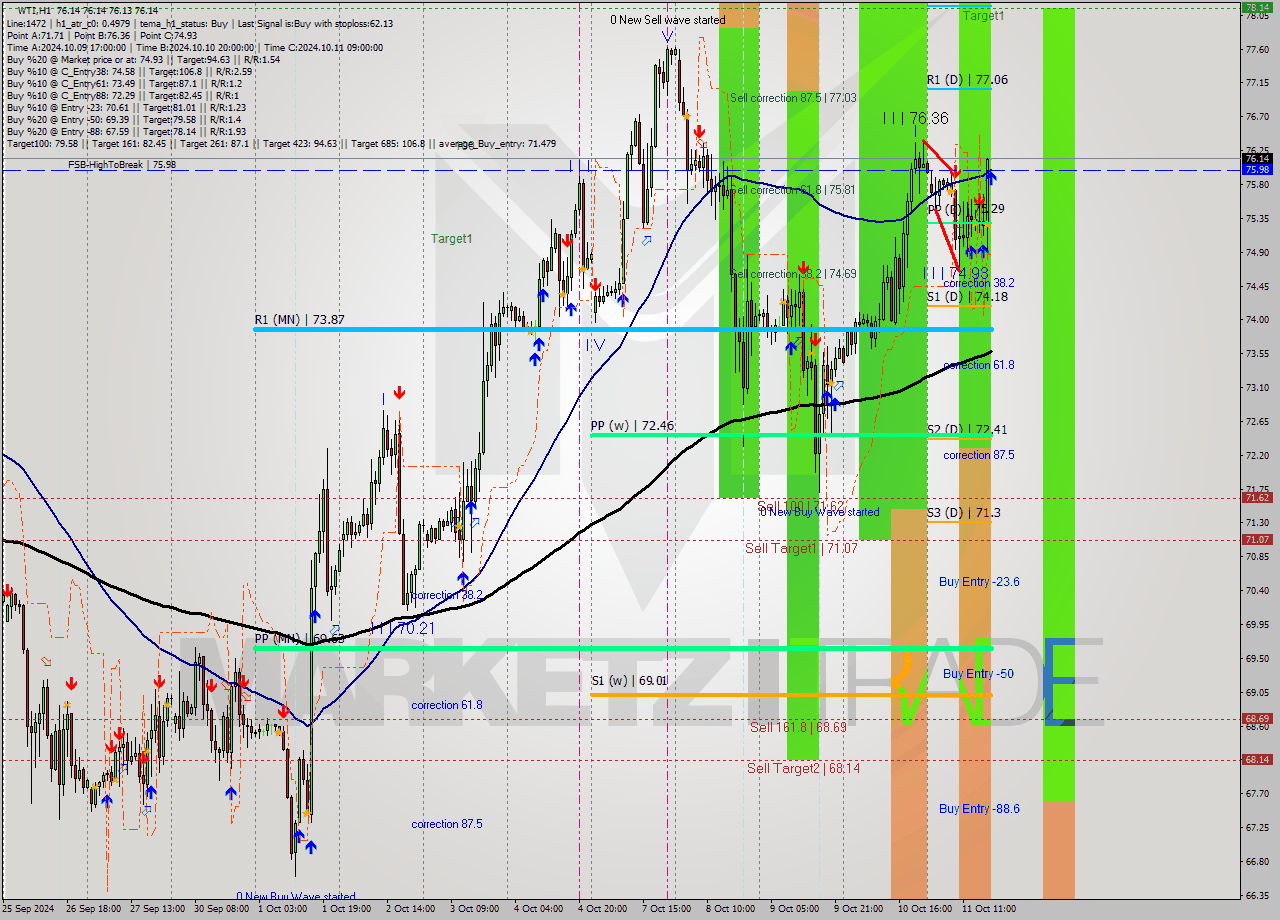
Task: Click the 'Buy Entry -88.6' label
Action: point(979,808)
